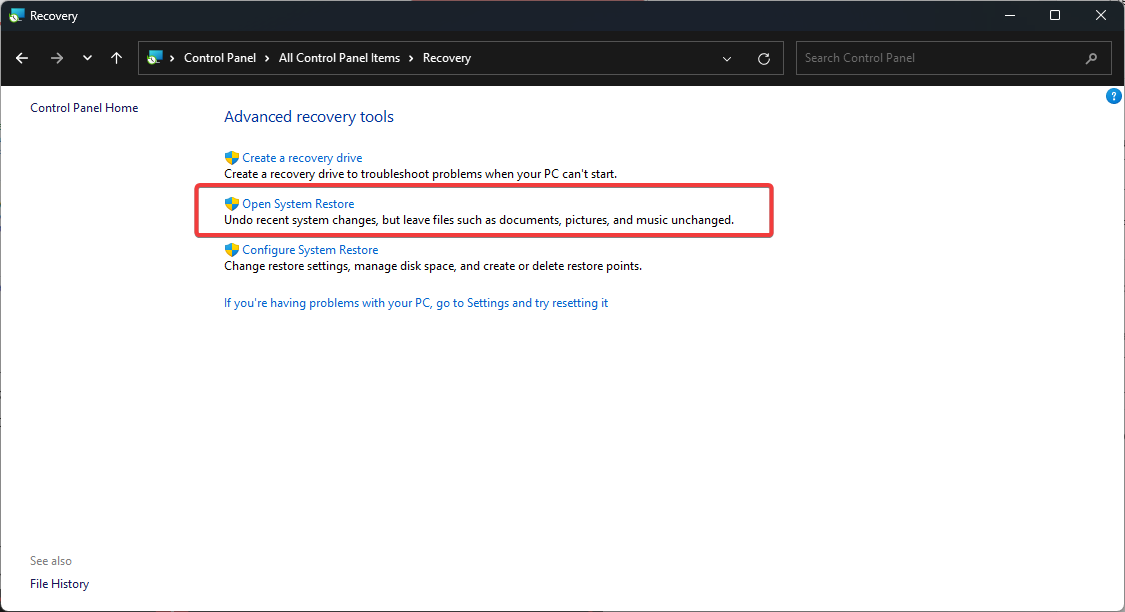Click the Forward arrow navigation button

pos(56,58)
